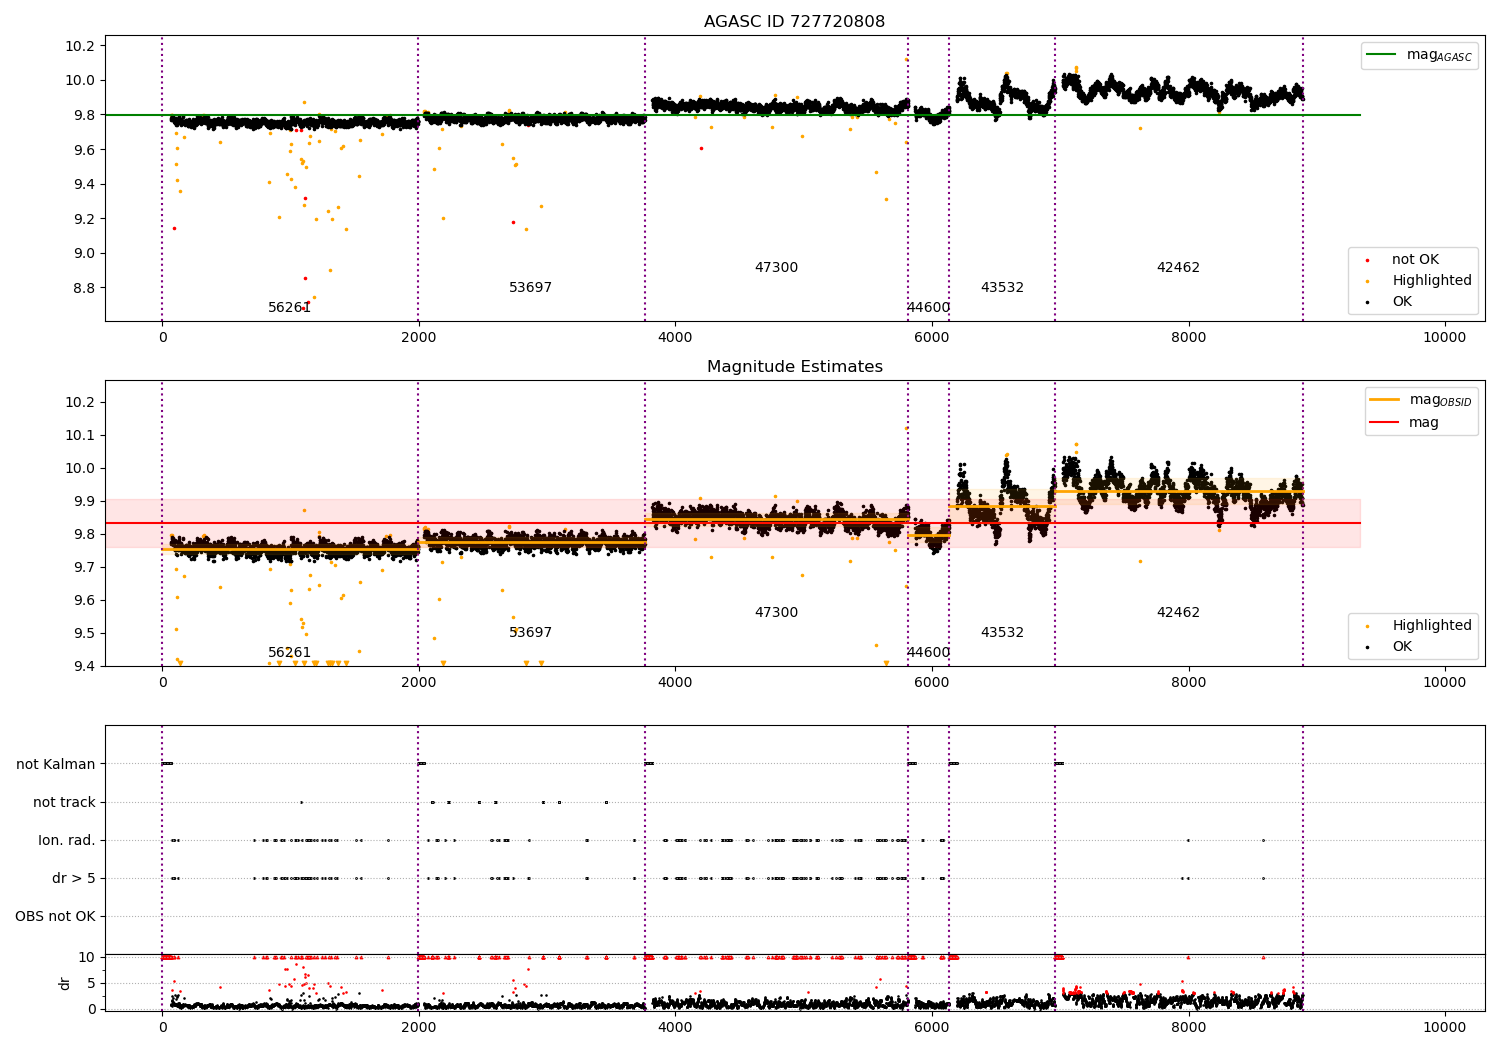Click obsid label 53697 in the top plot
This screenshot has height=1050, width=1500.
tap(530, 288)
